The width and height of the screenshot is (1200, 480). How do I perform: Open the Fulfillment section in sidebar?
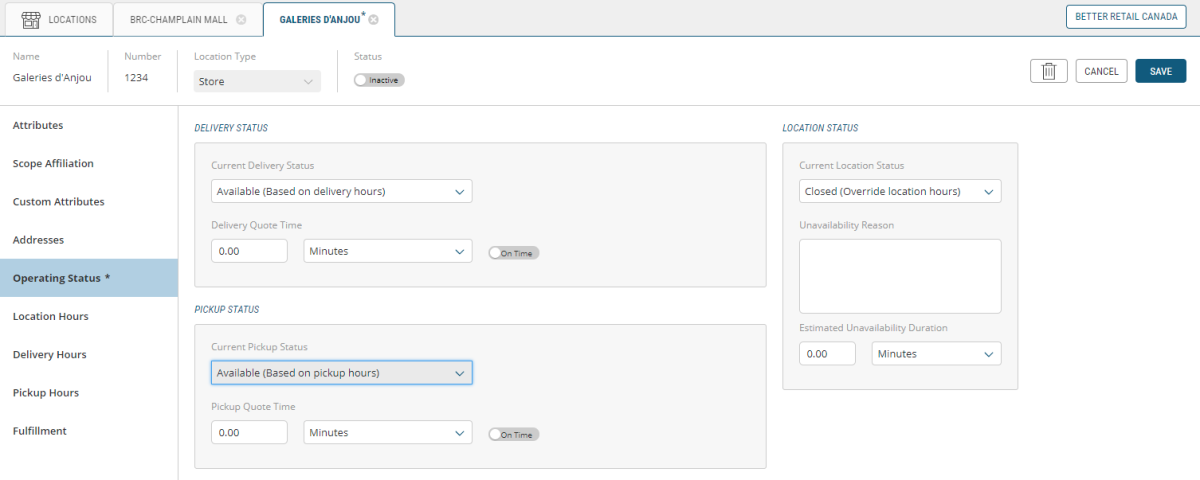(x=40, y=431)
